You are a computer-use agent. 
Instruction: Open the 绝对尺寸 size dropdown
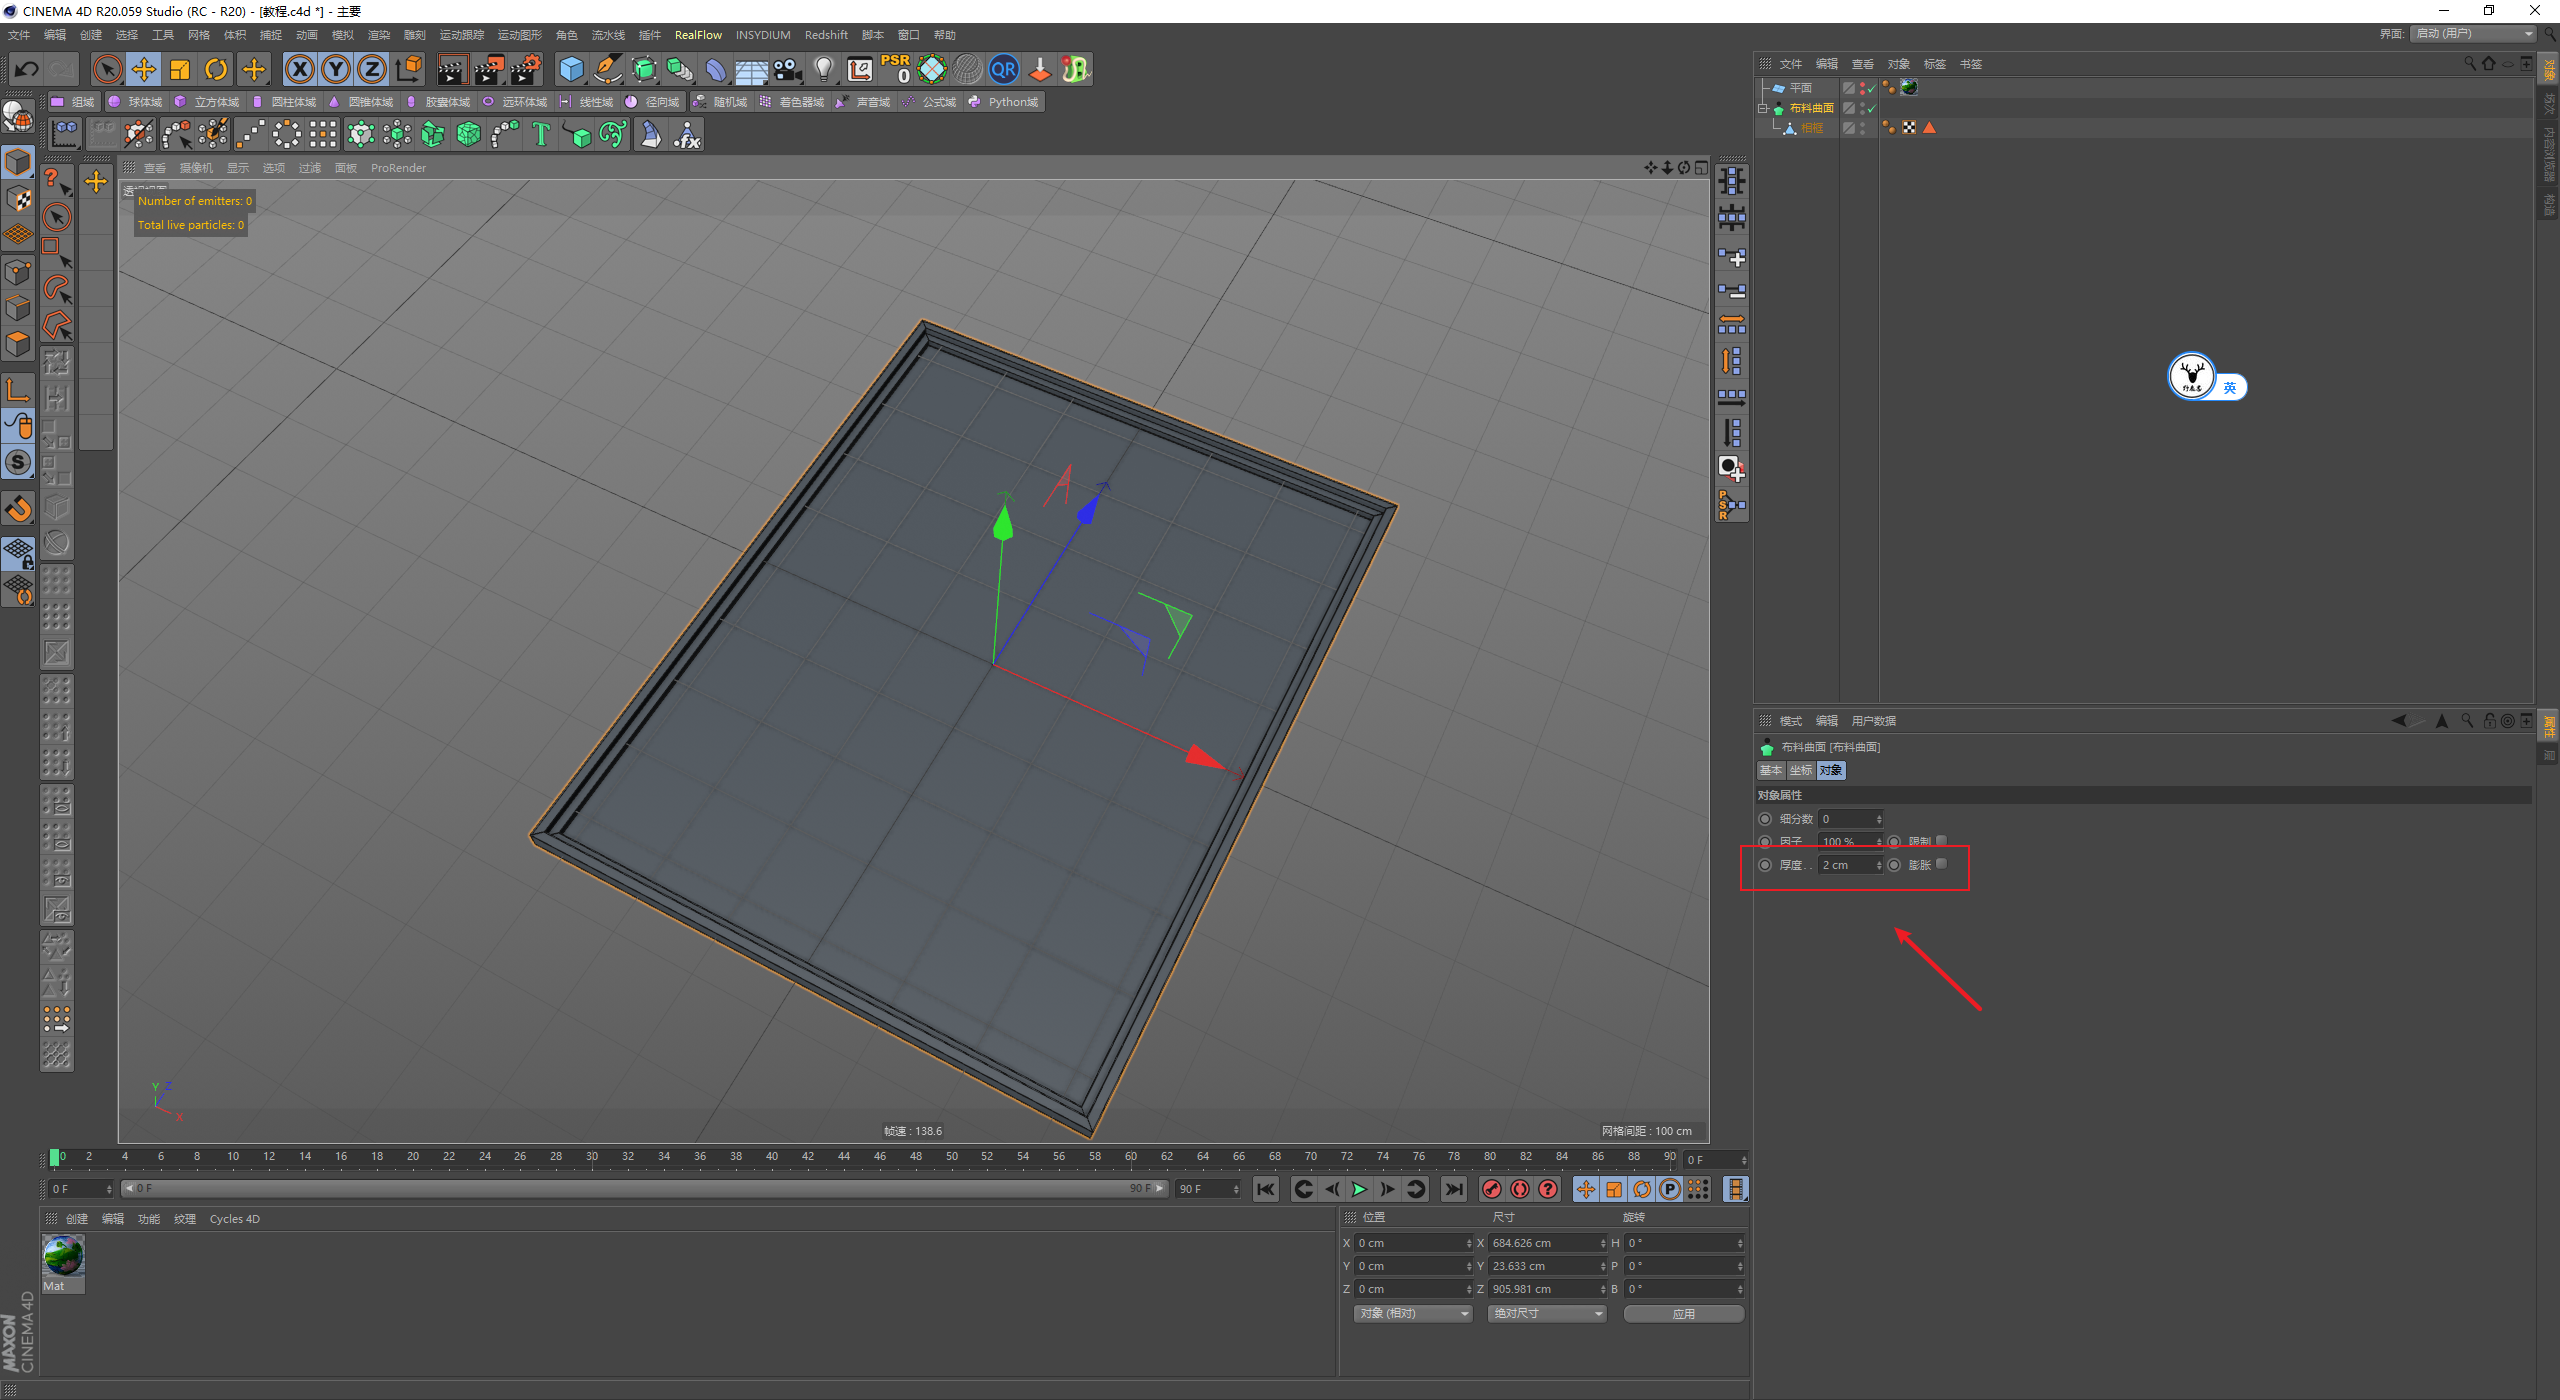pyautogui.click(x=1546, y=1313)
